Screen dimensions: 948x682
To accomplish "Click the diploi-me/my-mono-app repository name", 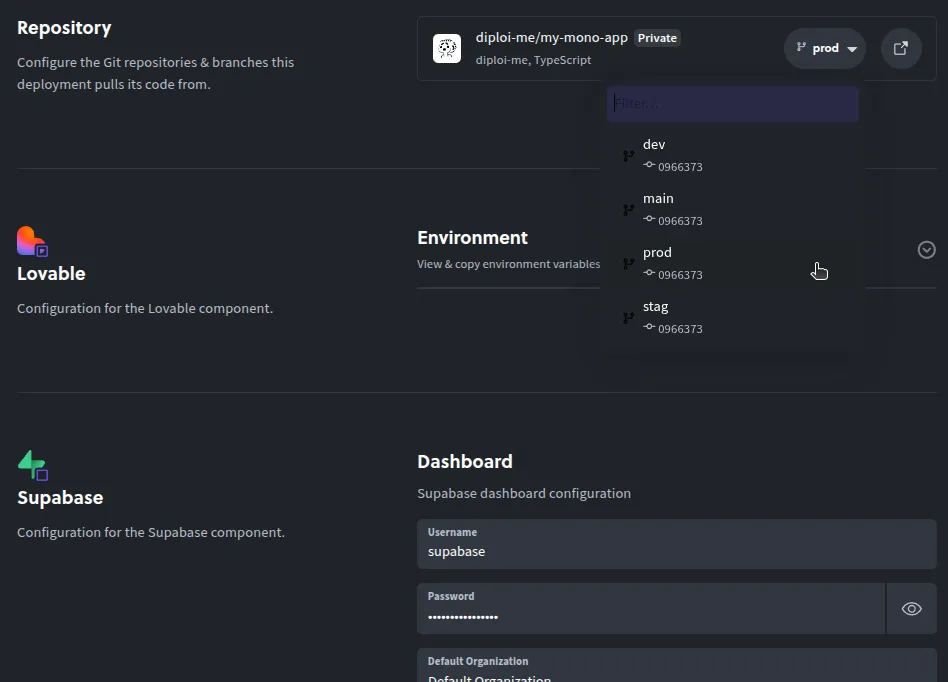I will click(x=551, y=38).
